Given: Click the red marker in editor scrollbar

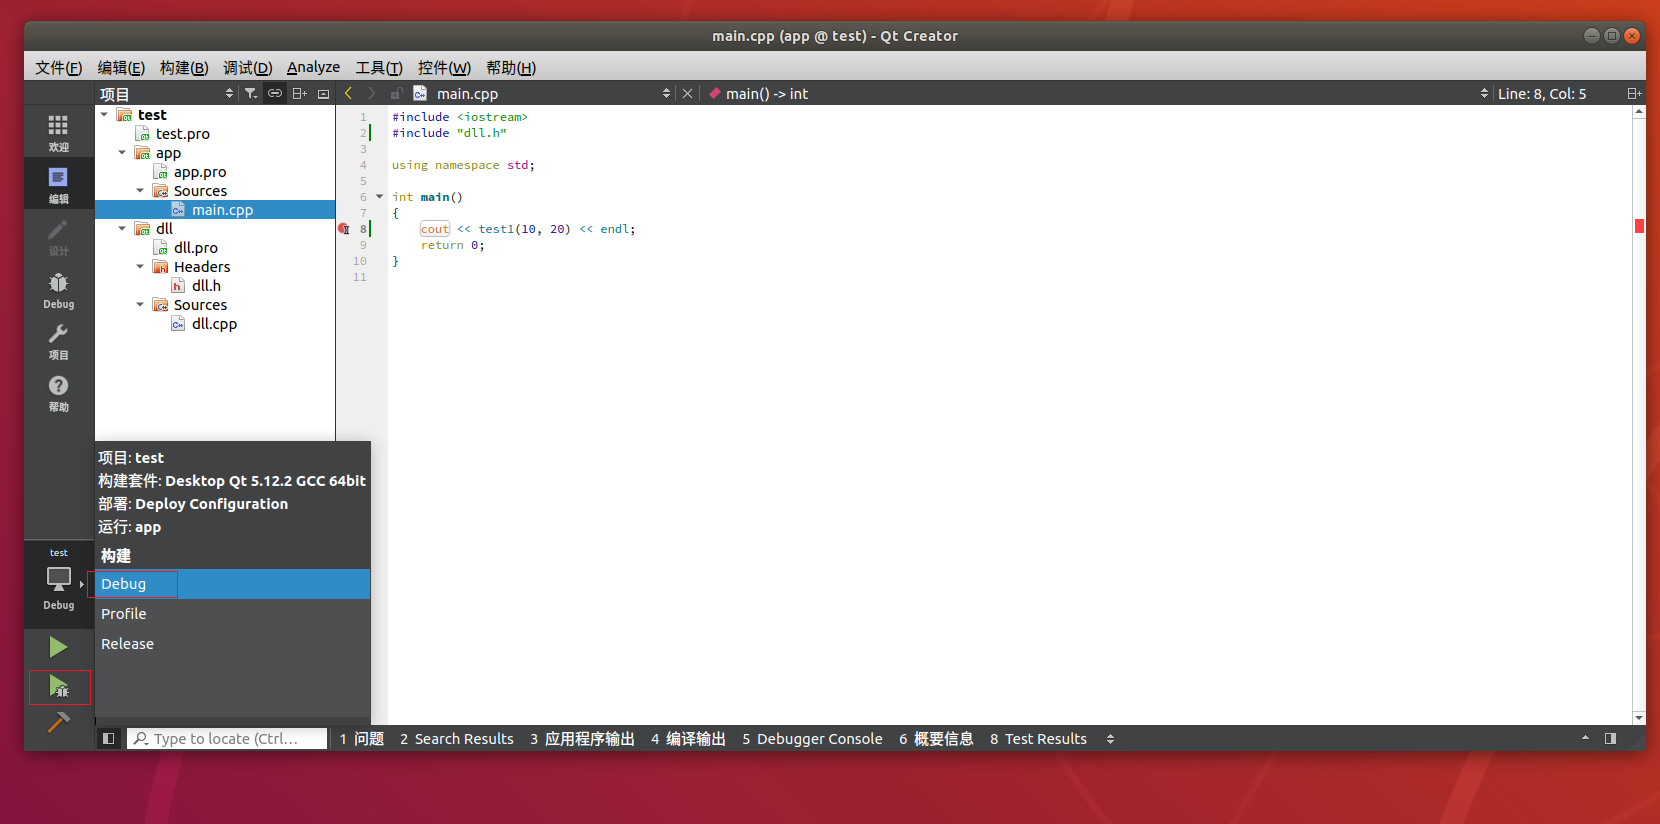Looking at the screenshot, I should pyautogui.click(x=1639, y=226).
